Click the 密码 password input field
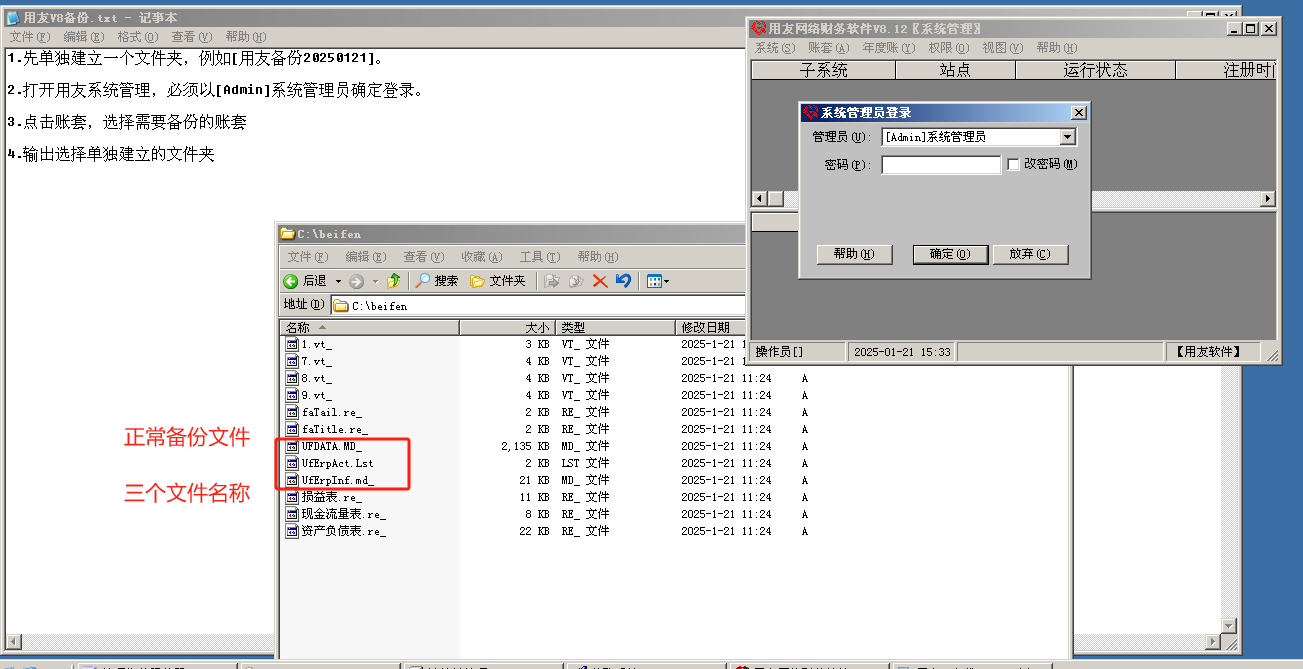The image size is (1303, 669). 941,165
